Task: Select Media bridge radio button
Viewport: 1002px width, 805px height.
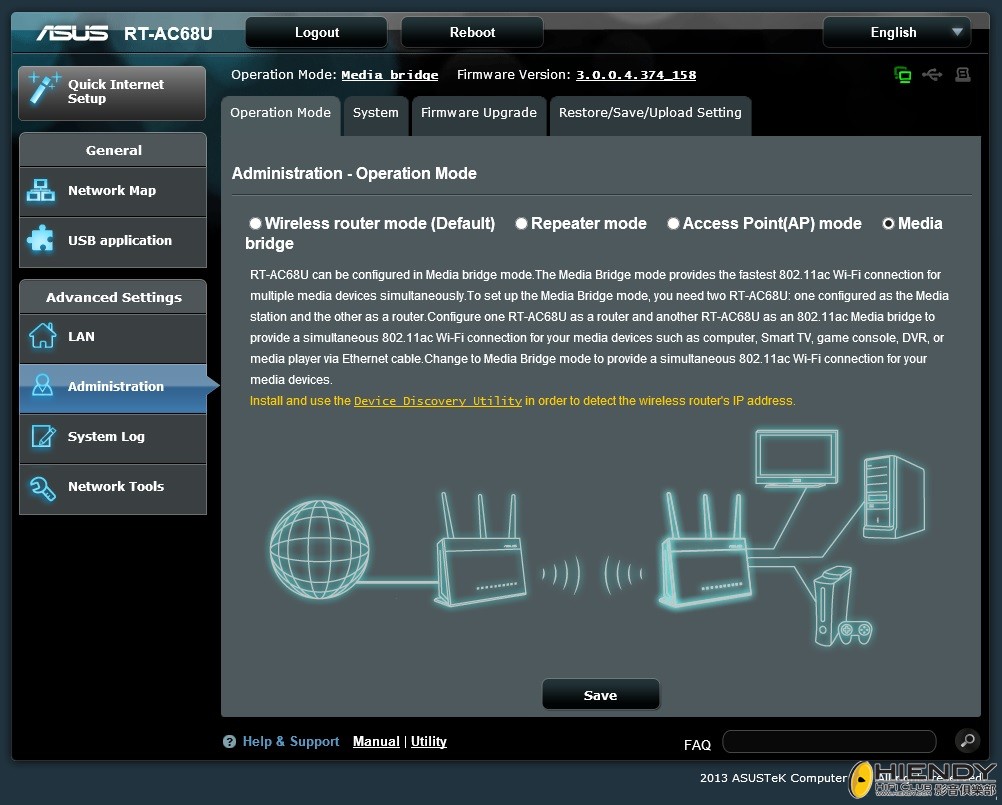Action: point(888,223)
